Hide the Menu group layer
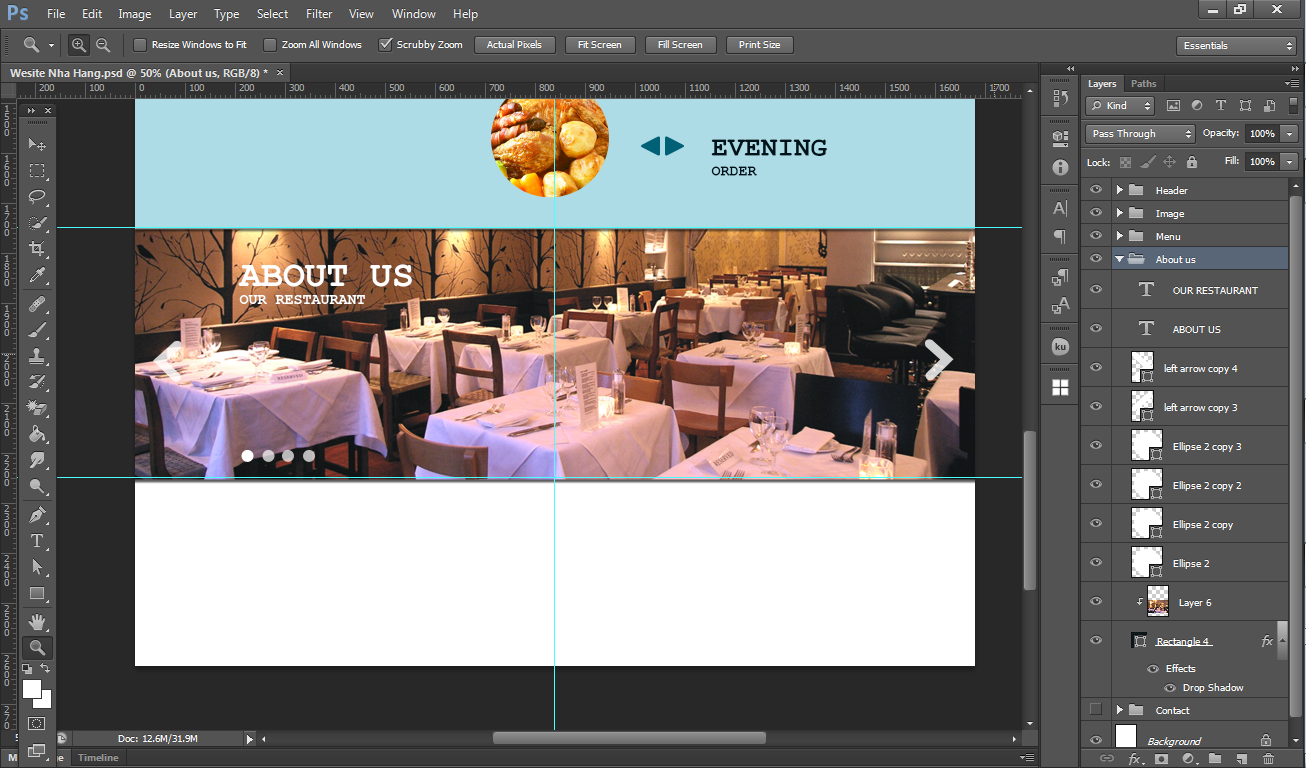Screen dimensions: 1306x768 pyautogui.click(x=1096, y=236)
